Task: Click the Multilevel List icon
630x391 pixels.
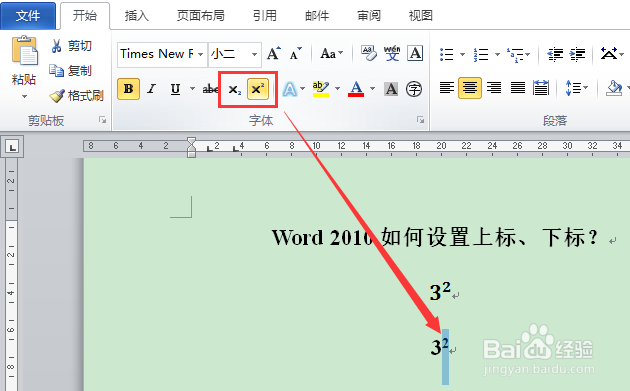Action: 515,54
